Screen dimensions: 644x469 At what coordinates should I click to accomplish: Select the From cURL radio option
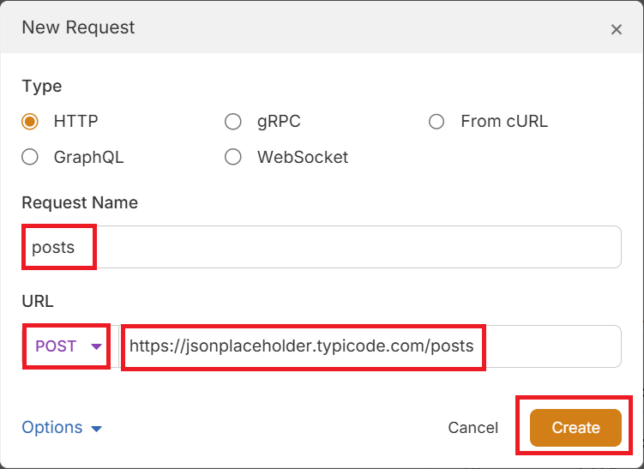(x=436, y=122)
